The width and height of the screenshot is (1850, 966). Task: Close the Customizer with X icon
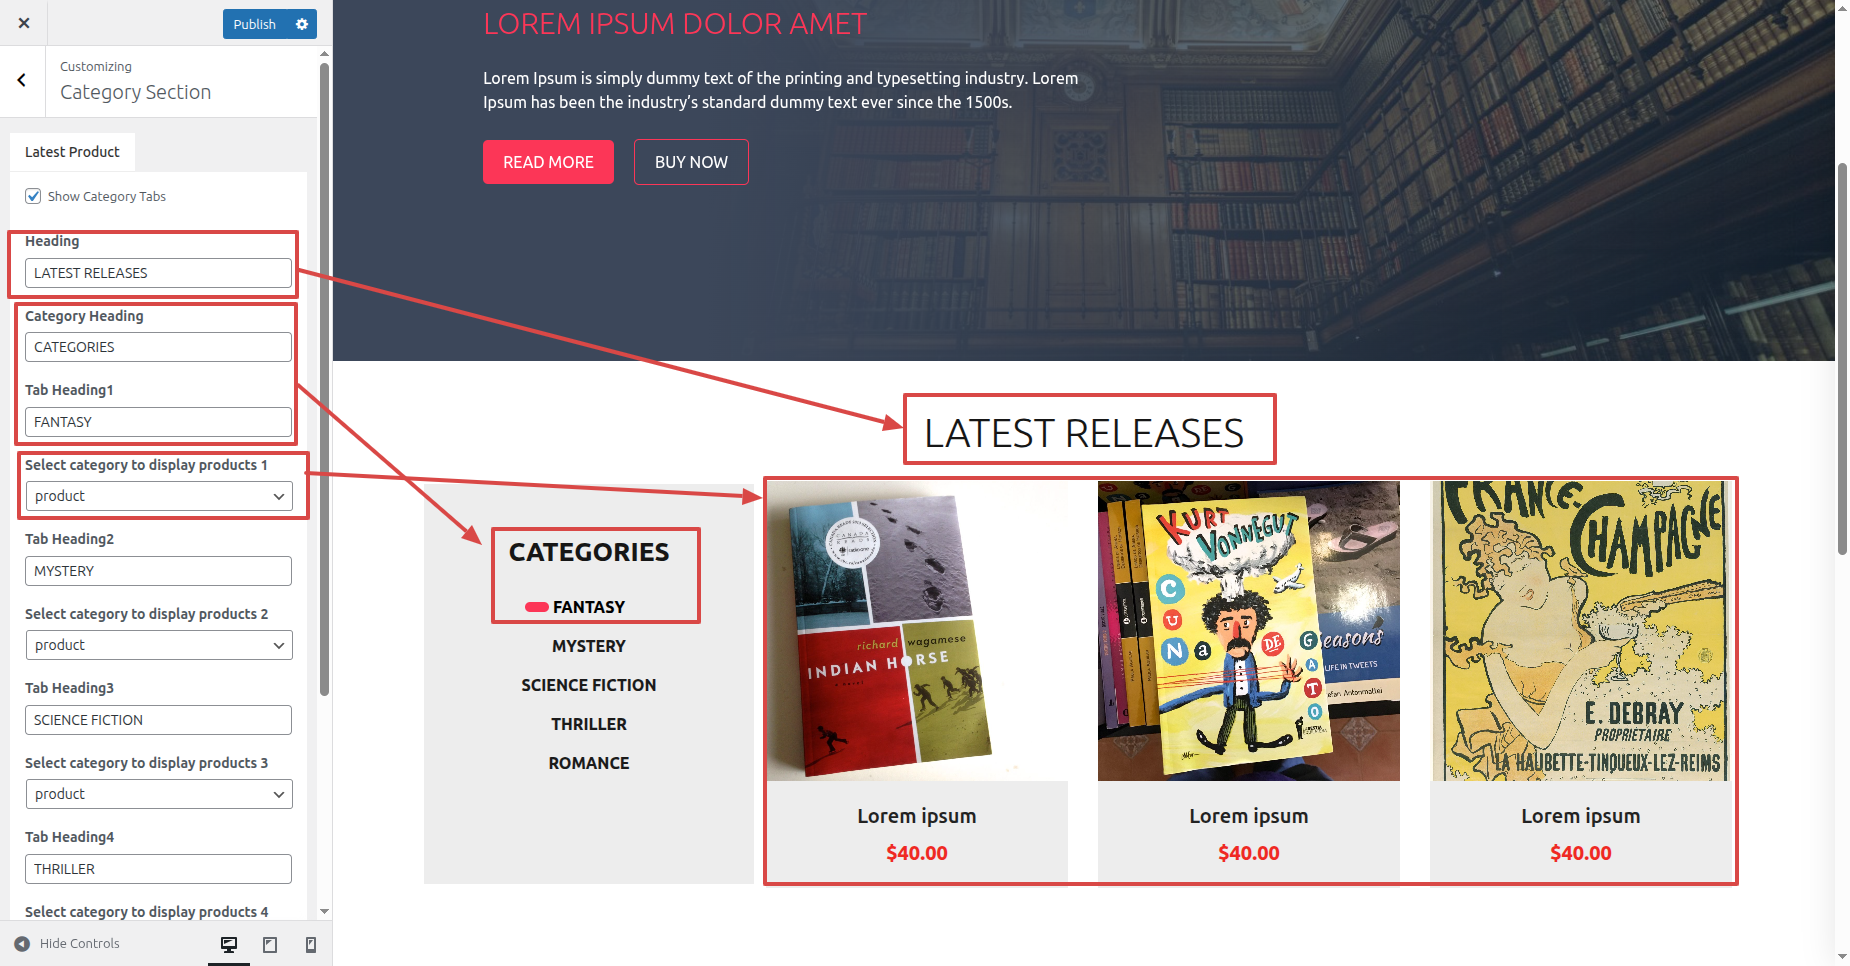point(24,23)
